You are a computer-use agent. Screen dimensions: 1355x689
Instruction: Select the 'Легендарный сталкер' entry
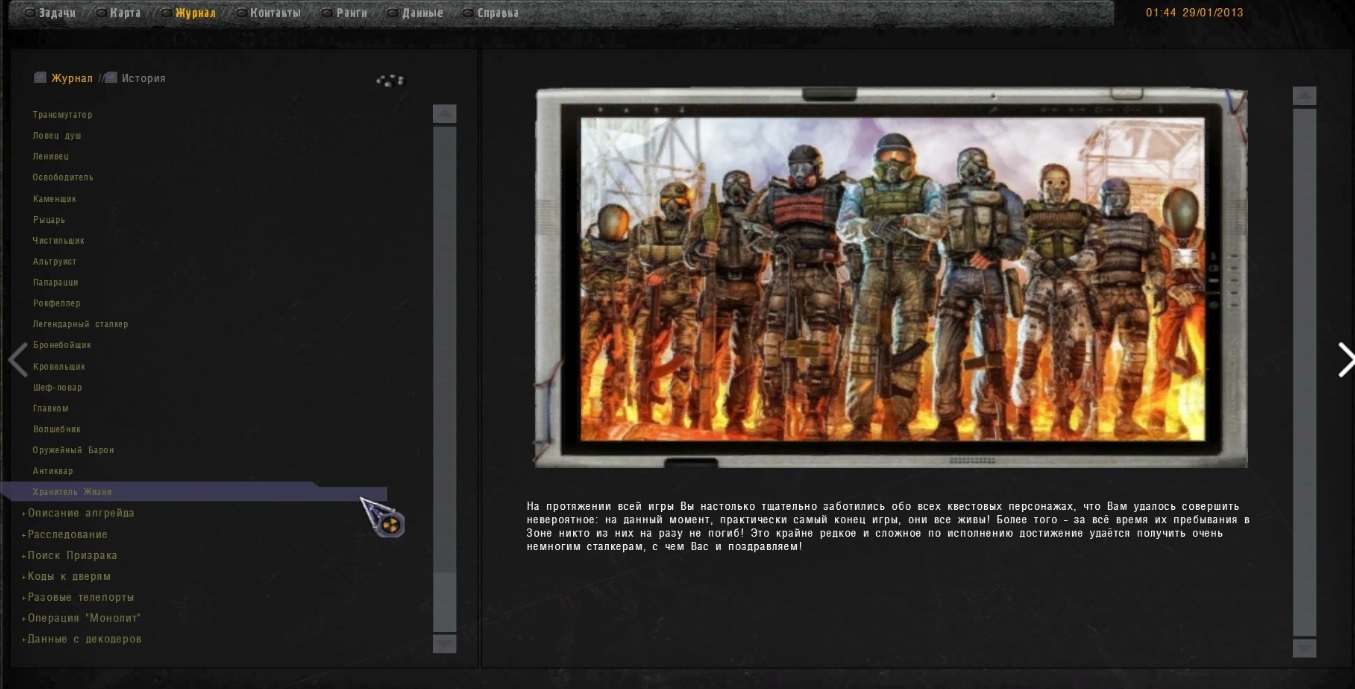coord(80,324)
